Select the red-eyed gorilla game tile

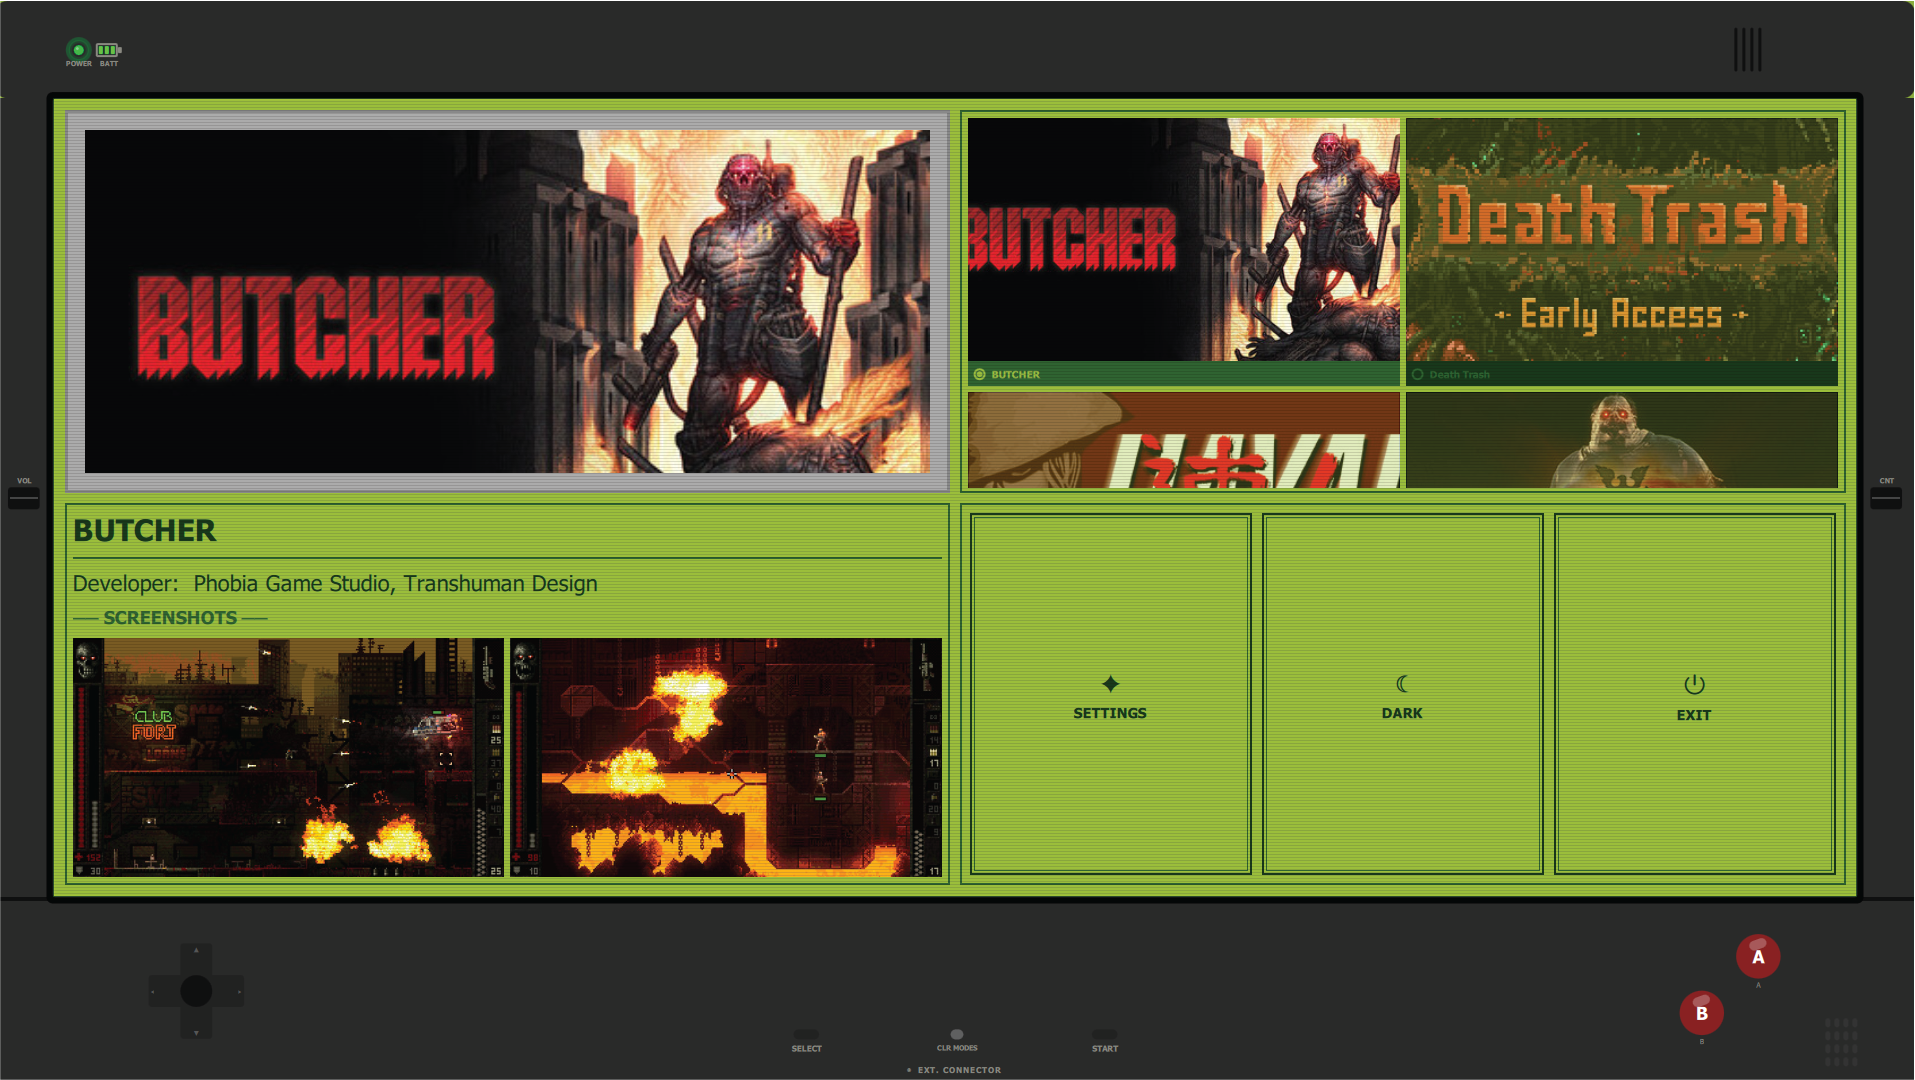pyautogui.click(x=1621, y=440)
